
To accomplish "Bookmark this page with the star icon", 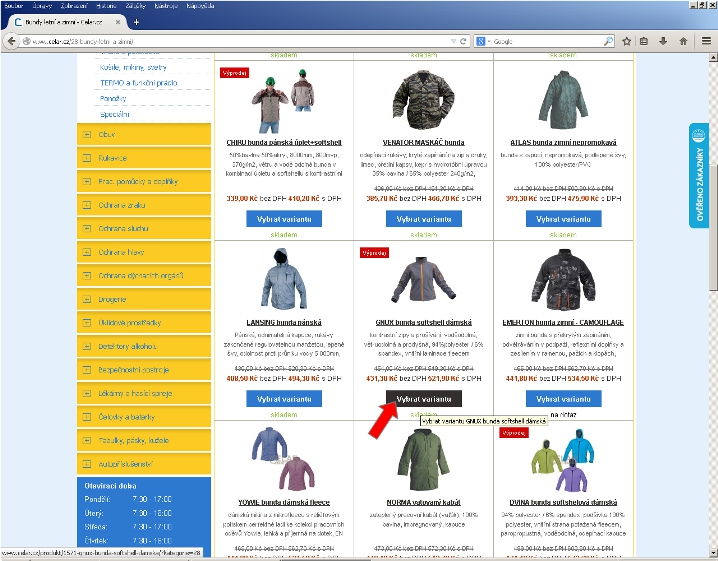I will [x=626, y=41].
